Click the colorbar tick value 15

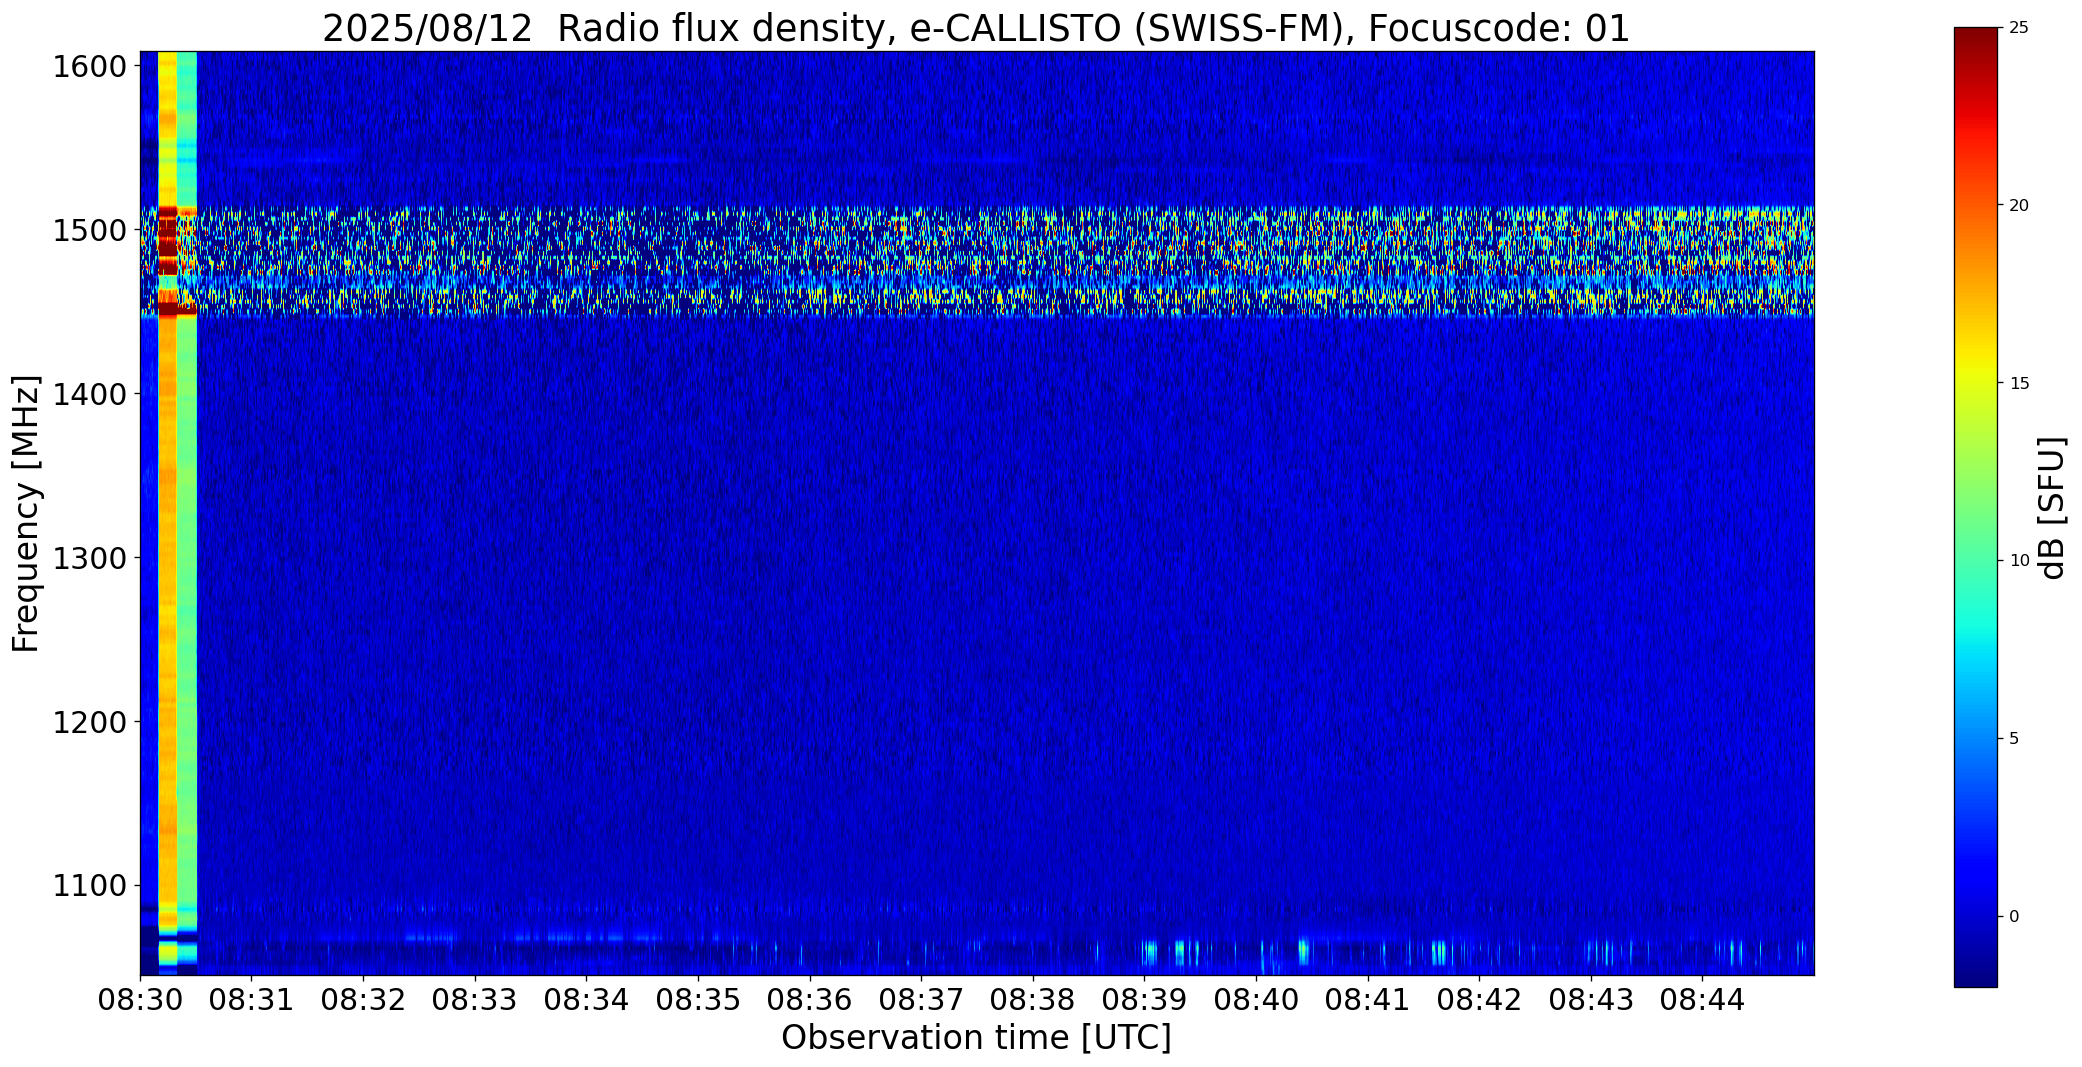(x=2018, y=383)
